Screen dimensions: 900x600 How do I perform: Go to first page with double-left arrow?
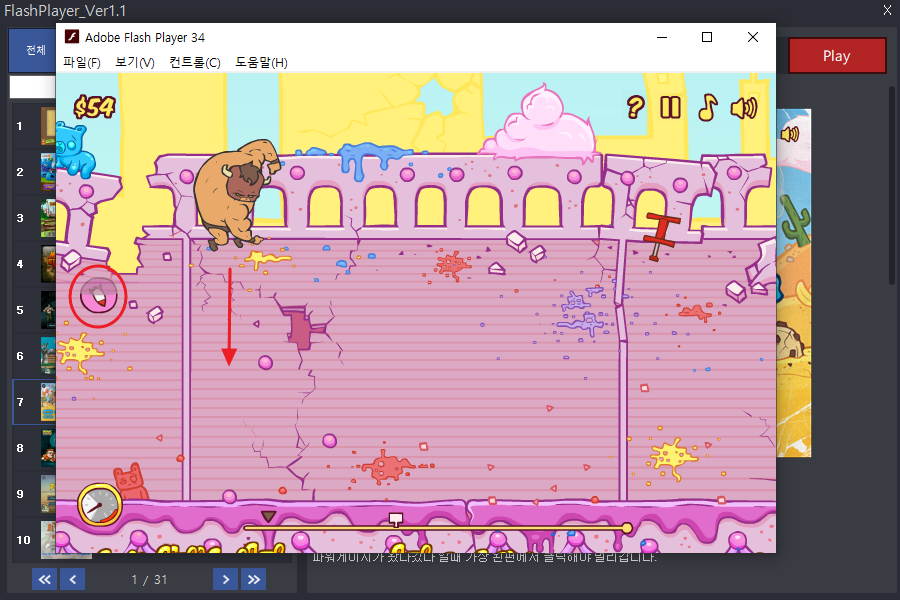(44, 579)
